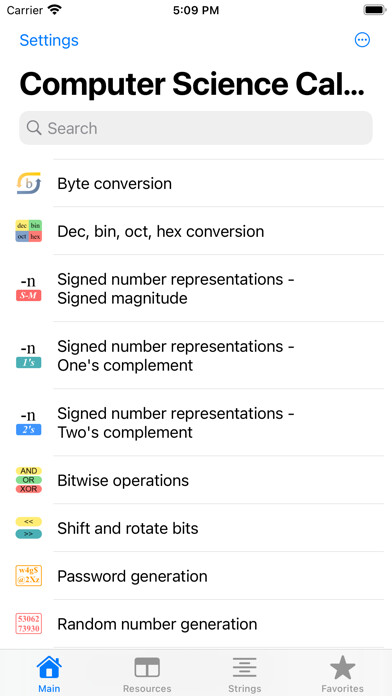Tap the 2's complement icon

coord(29,423)
